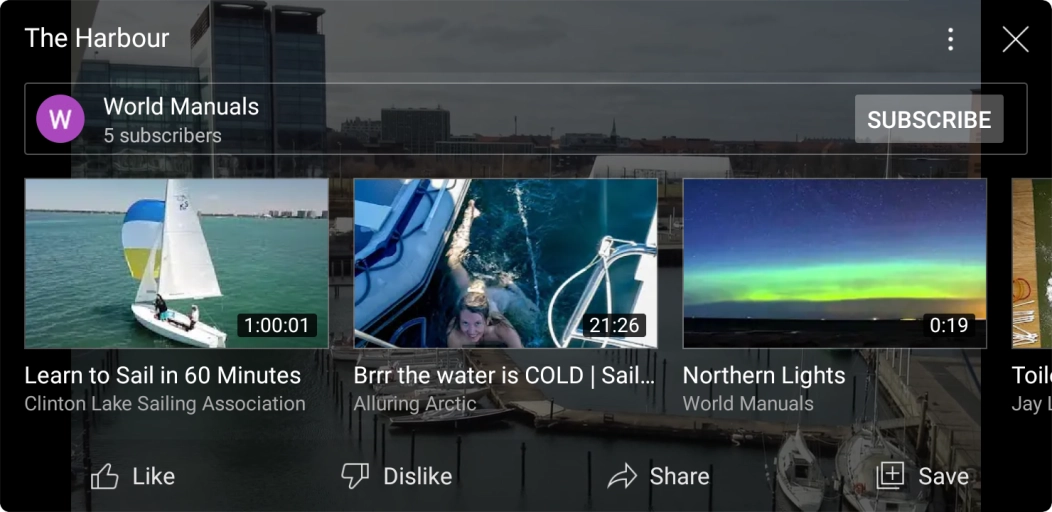Open Clinton Lake Sailing Association channel

pyautogui.click(x=165, y=404)
